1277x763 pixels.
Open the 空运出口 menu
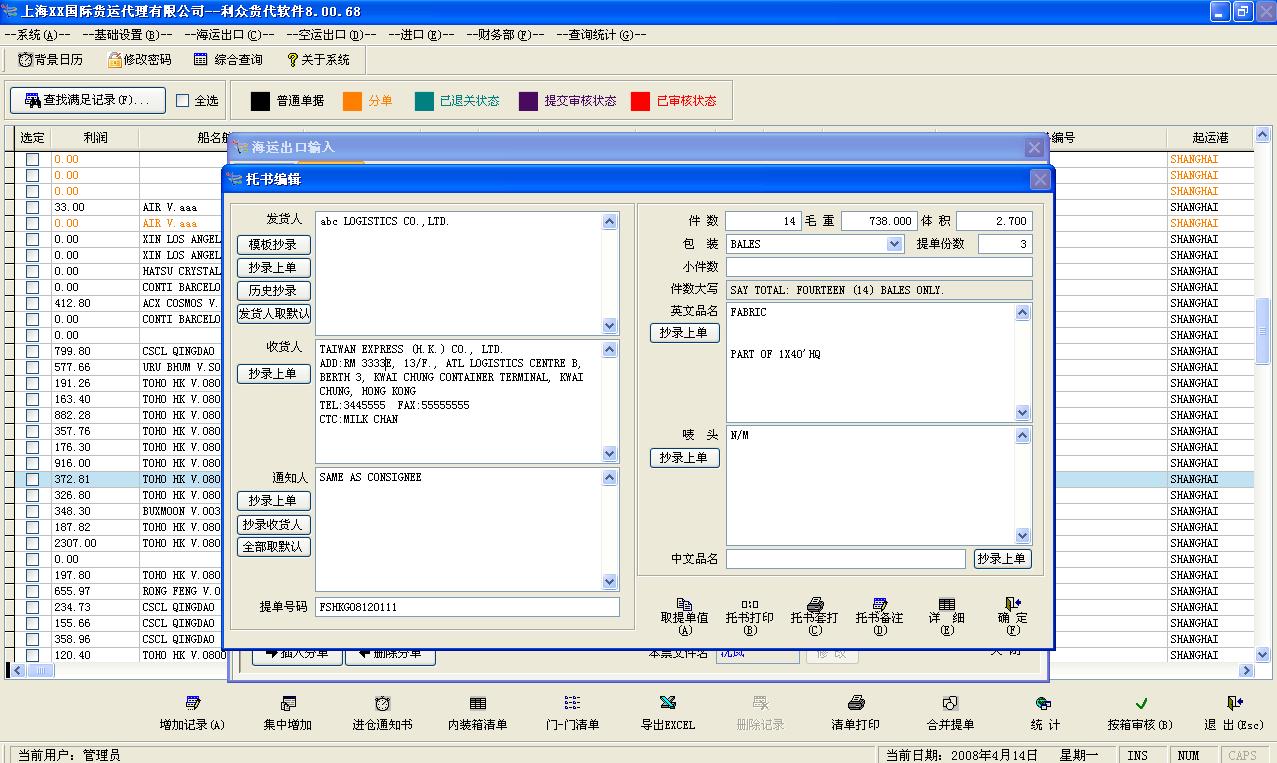click(x=331, y=34)
